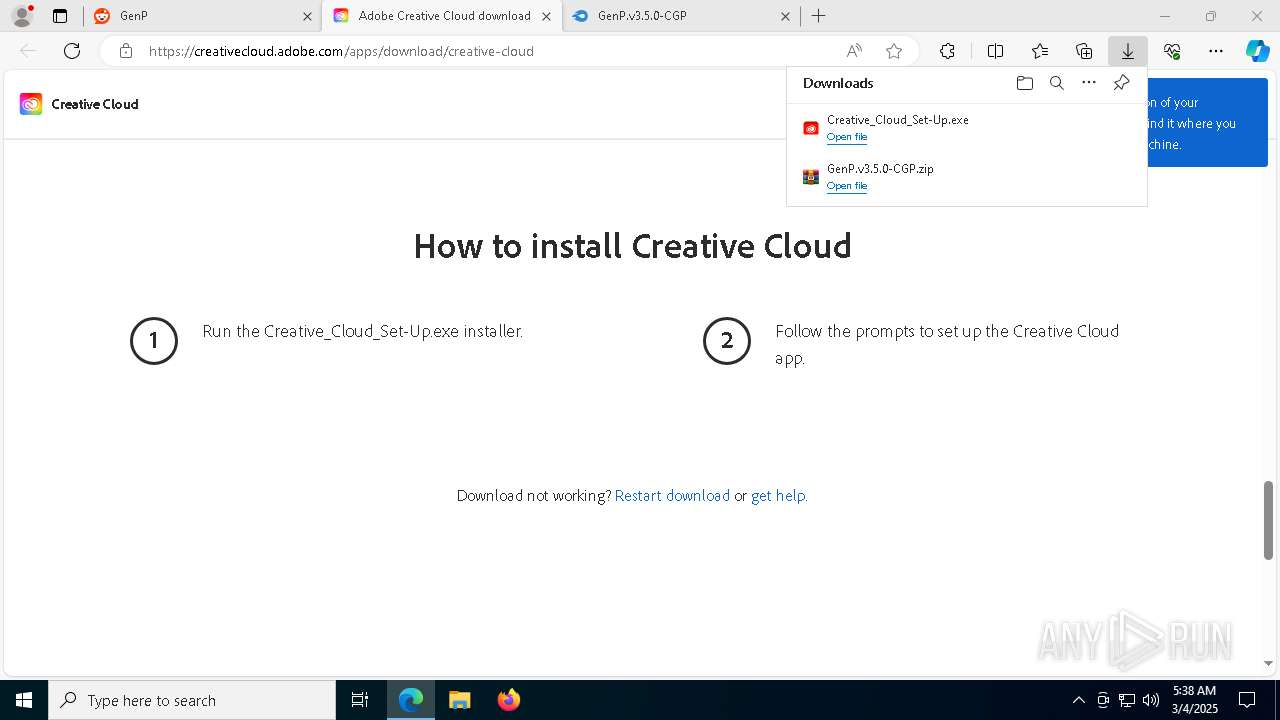This screenshot has height=720, width=1280.
Task: Open more options in Downloads panel
Action: pyautogui.click(x=1089, y=83)
